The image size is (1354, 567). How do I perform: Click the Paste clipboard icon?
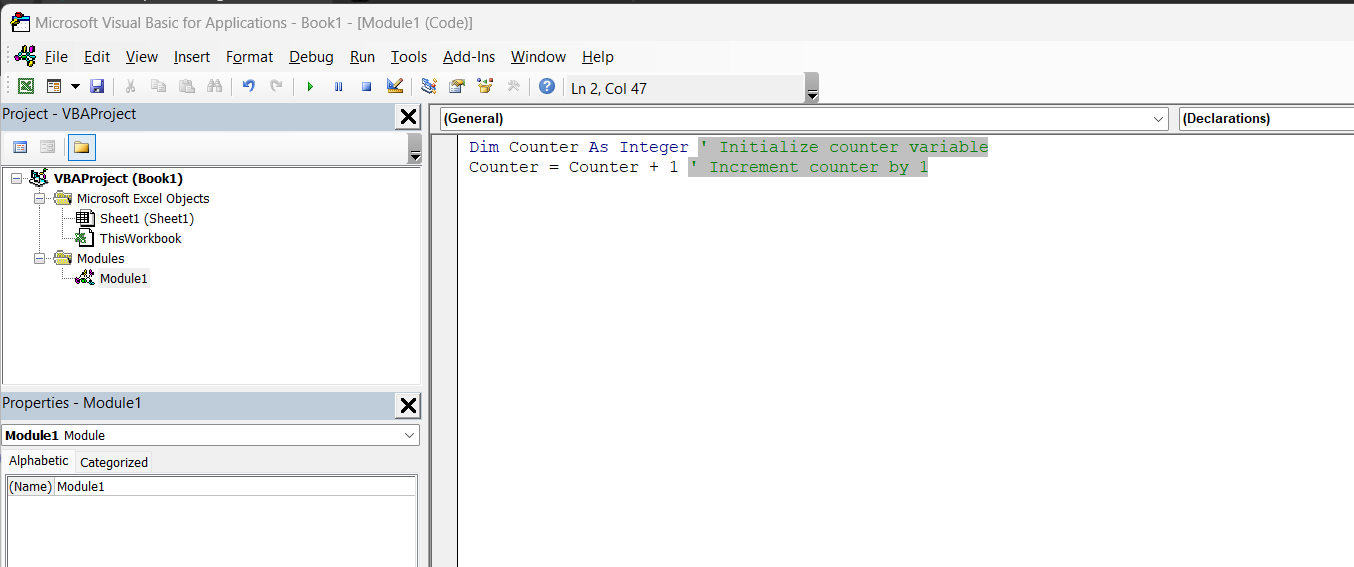click(x=186, y=87)
